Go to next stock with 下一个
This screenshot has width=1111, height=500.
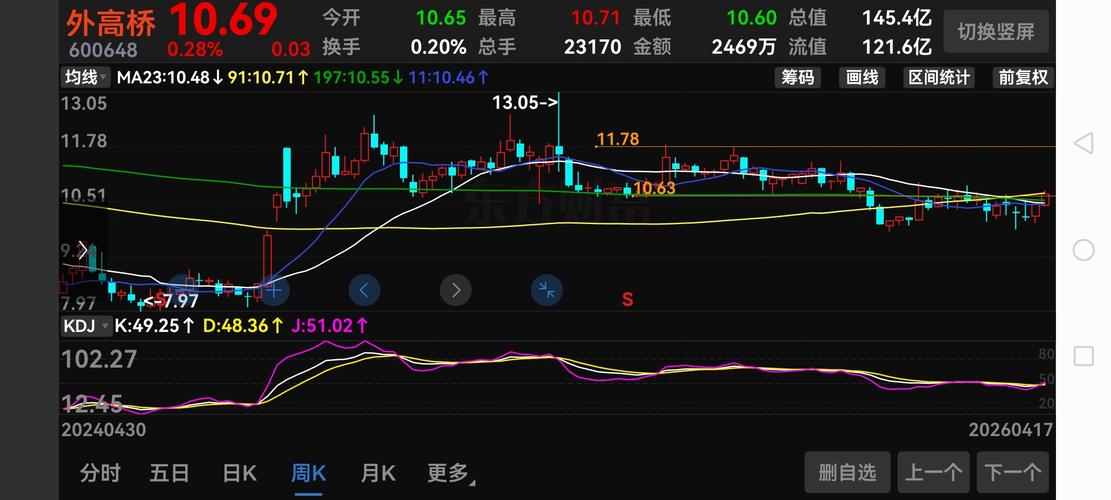pos(1013,472)
